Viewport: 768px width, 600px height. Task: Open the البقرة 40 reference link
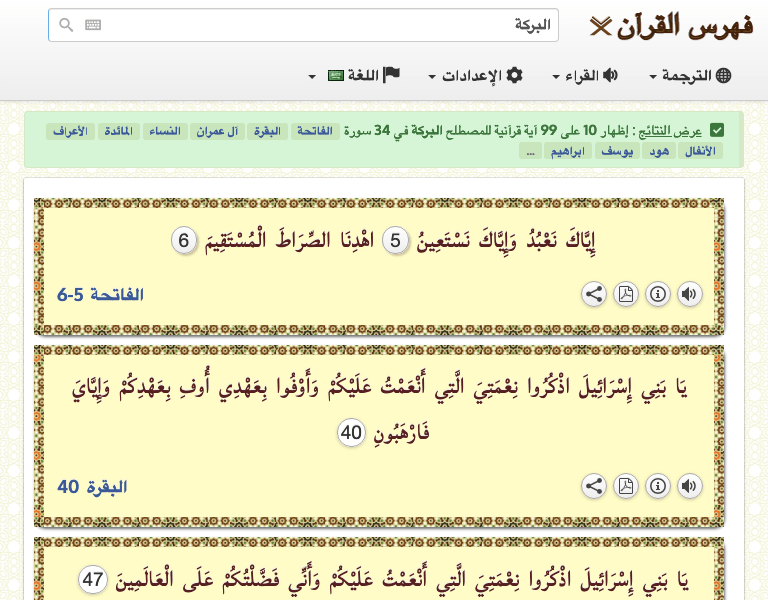[93, 487]
